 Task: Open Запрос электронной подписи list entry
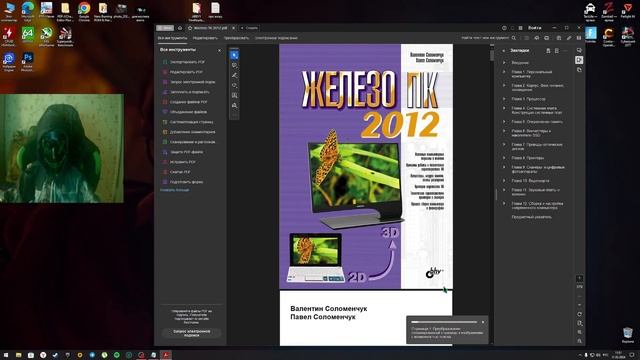(189, 82)
